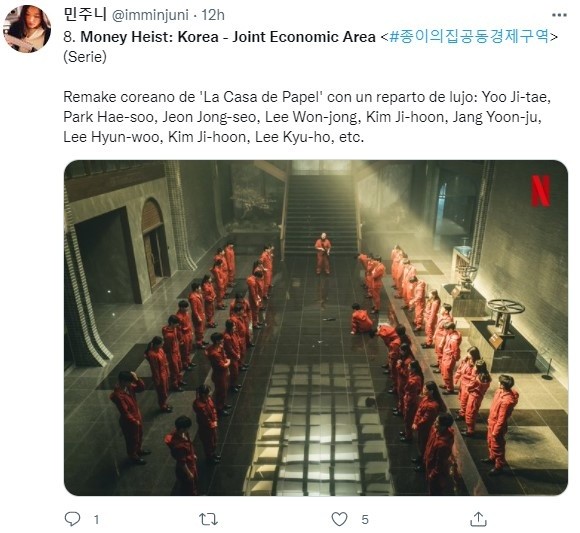This screenshot has width=580, height=533.
Task: Open the hashtag #종이의집공동경제구역
Action: coord(469,37)
